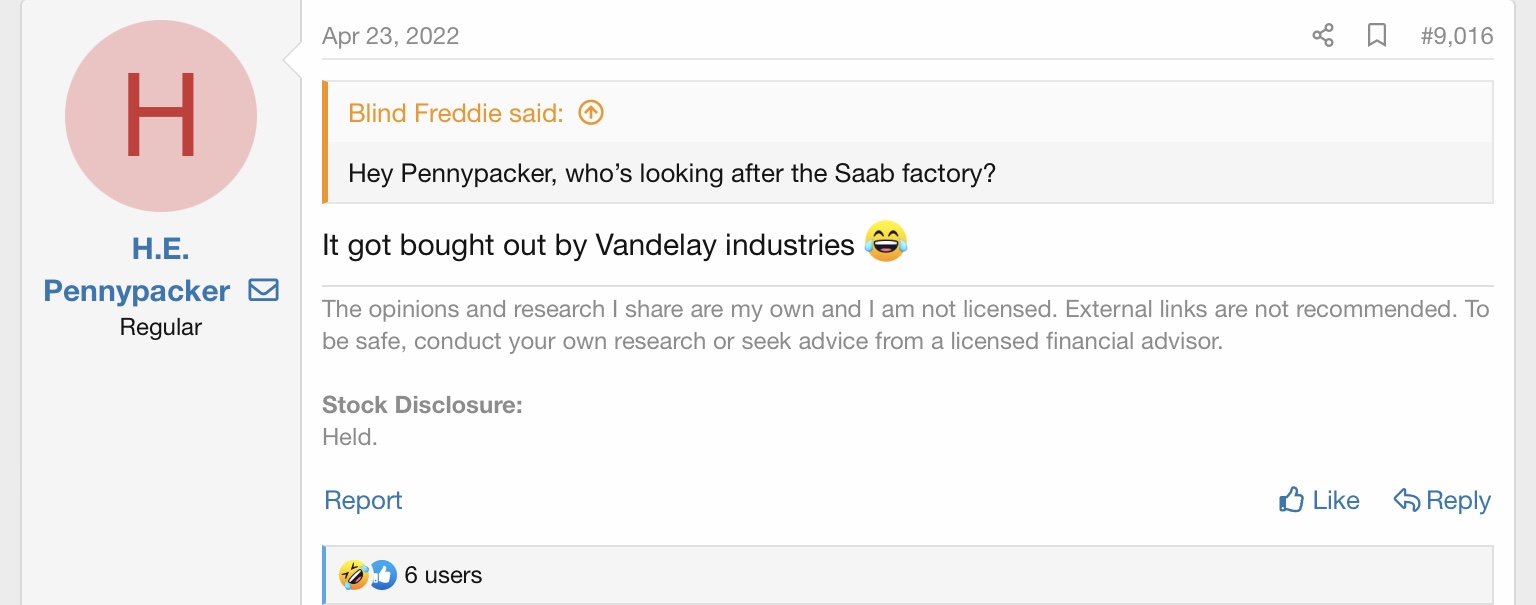This screenshot has height=605, width=1536.
Task: Click the laughing reaction emoji icon
Action: [x=353, y=575]
